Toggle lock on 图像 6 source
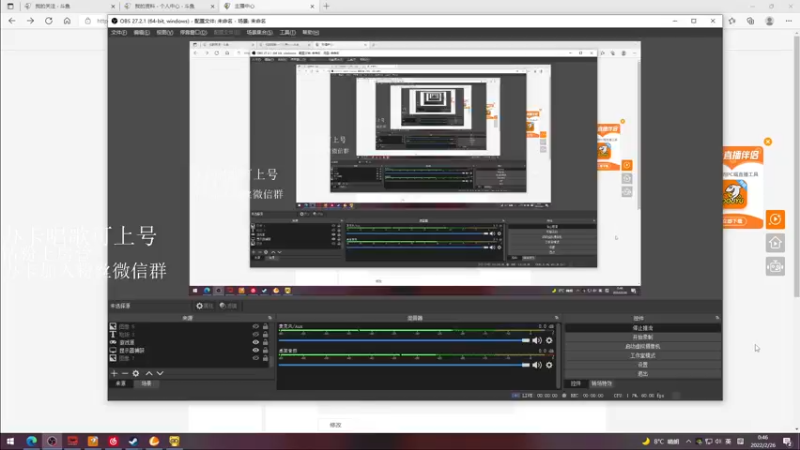Image resolution: width=800 pixels, height=450 pixels. (x=265, y=326)
